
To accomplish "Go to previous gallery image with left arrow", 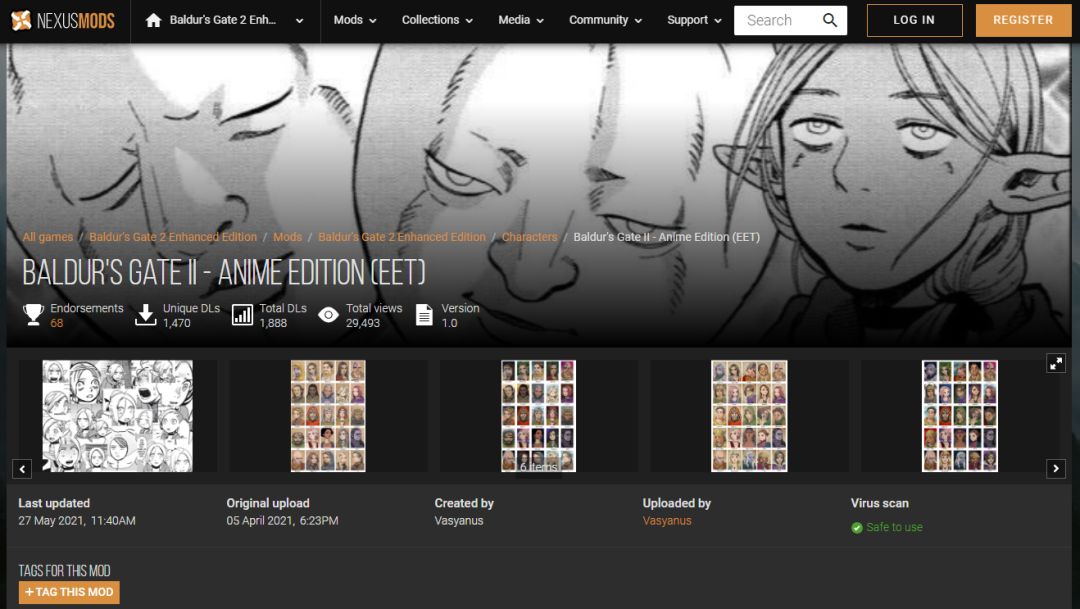I will click(22, 469).
